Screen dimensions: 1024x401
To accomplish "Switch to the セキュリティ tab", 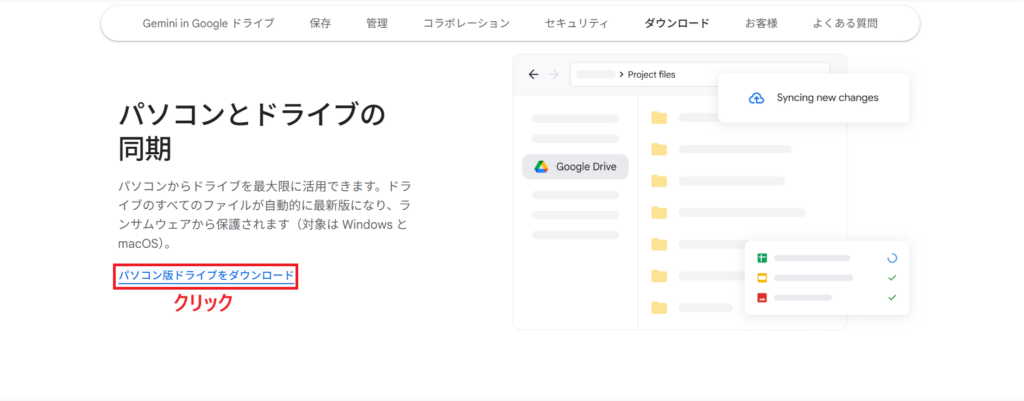I will (576, 23).
